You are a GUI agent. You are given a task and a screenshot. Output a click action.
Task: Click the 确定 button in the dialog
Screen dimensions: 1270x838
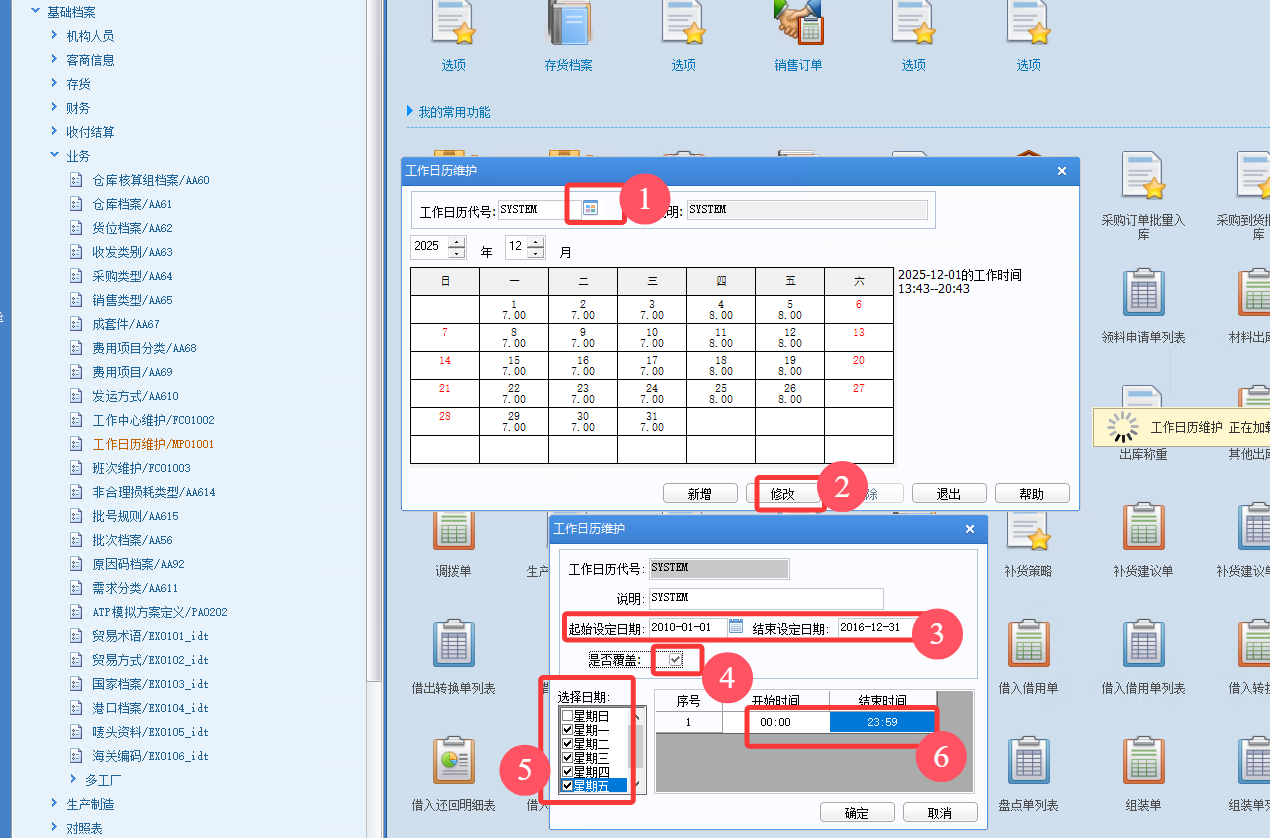pyautogui.click(x=856, y=813)
